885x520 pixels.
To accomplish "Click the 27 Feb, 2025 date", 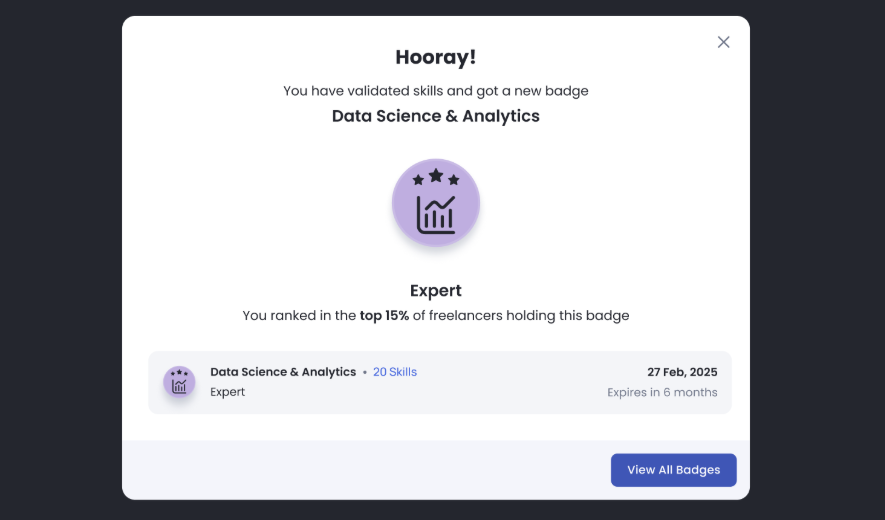I will (682, 372).
